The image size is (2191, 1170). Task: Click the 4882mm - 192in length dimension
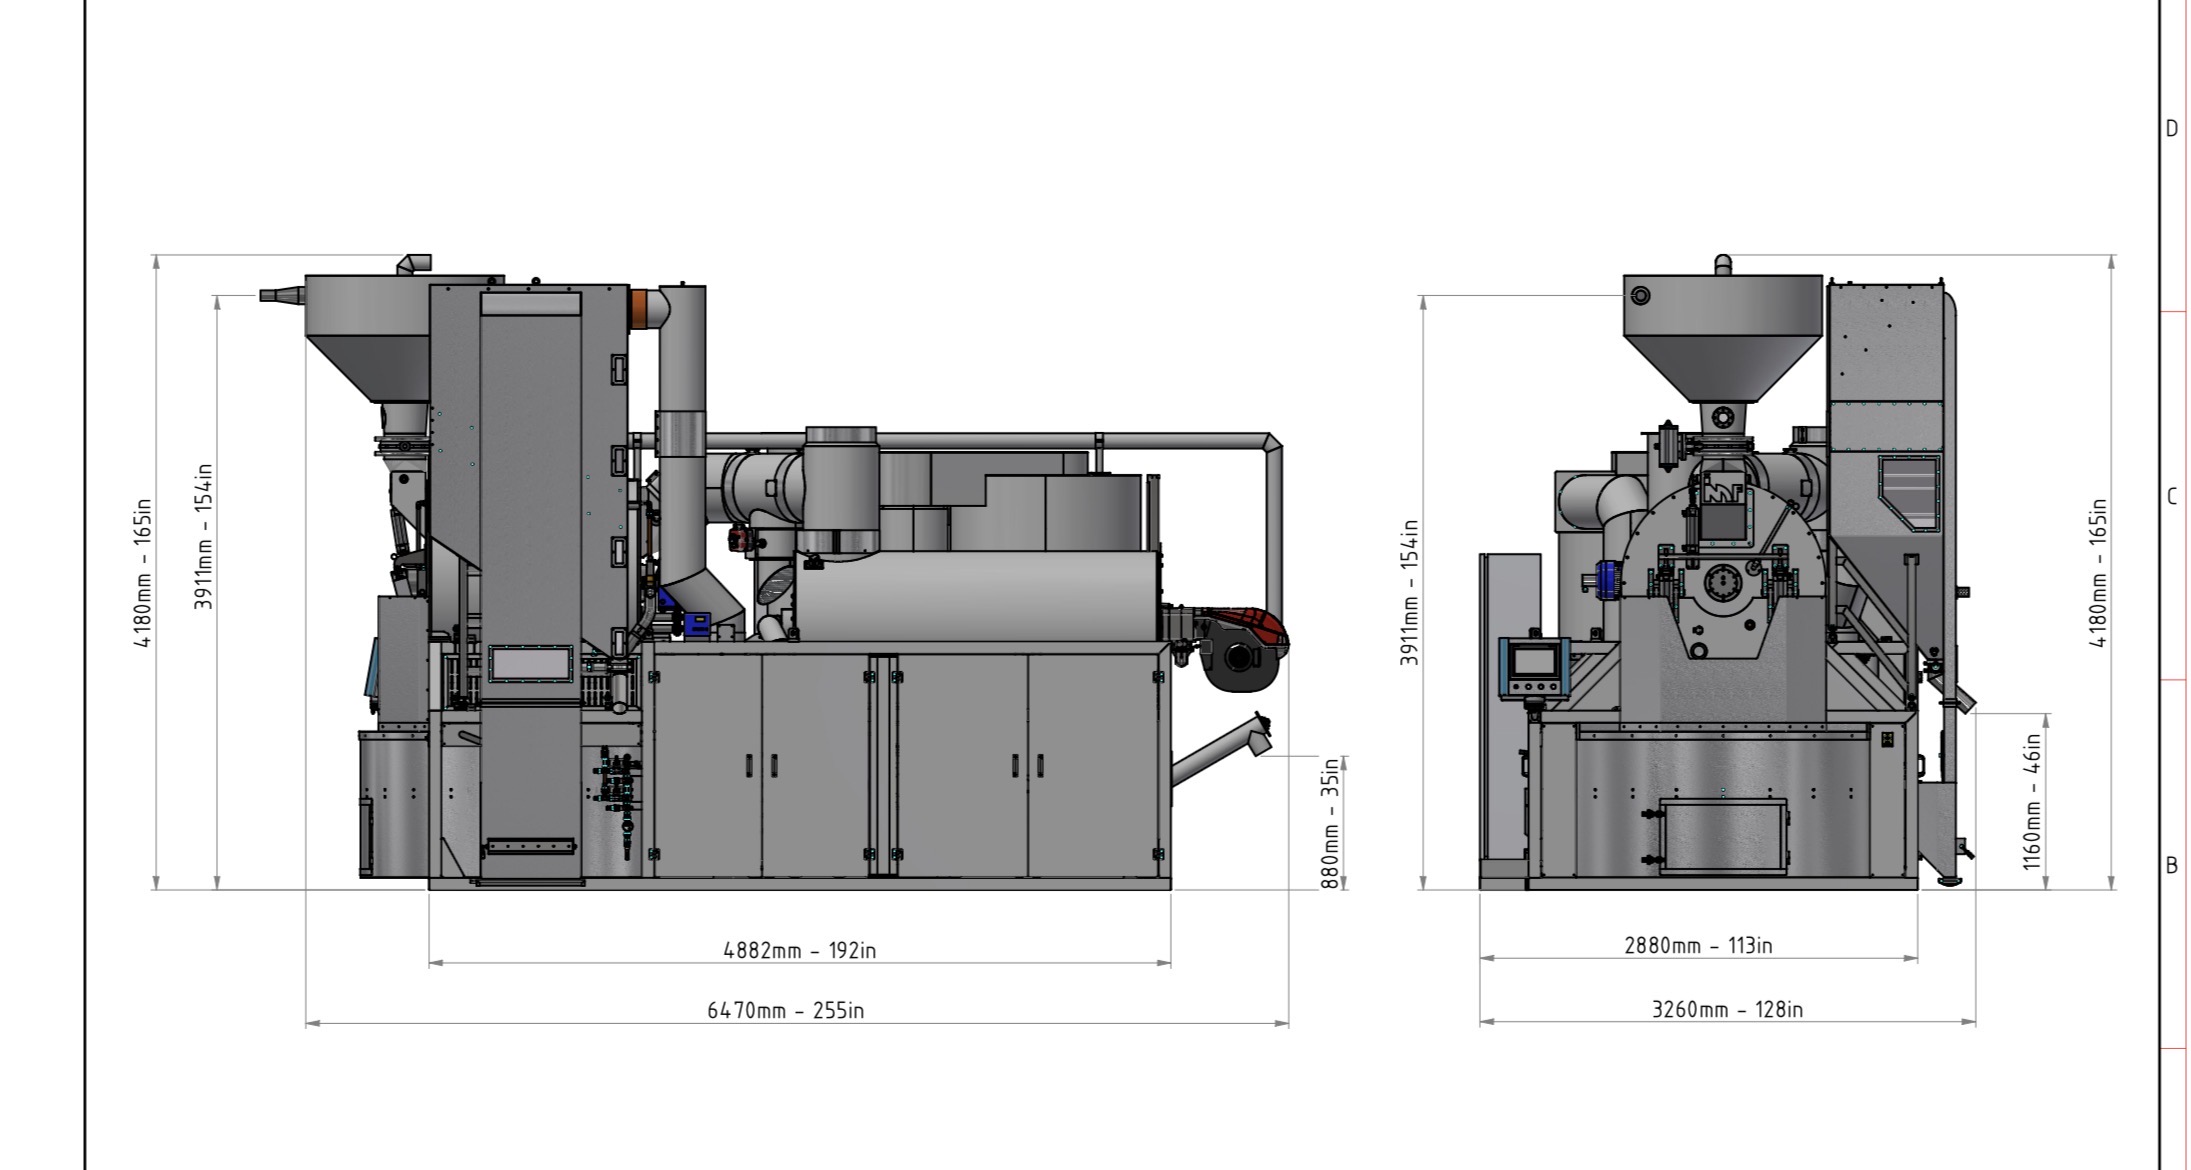pyautogui.click(x=799, y=950)
